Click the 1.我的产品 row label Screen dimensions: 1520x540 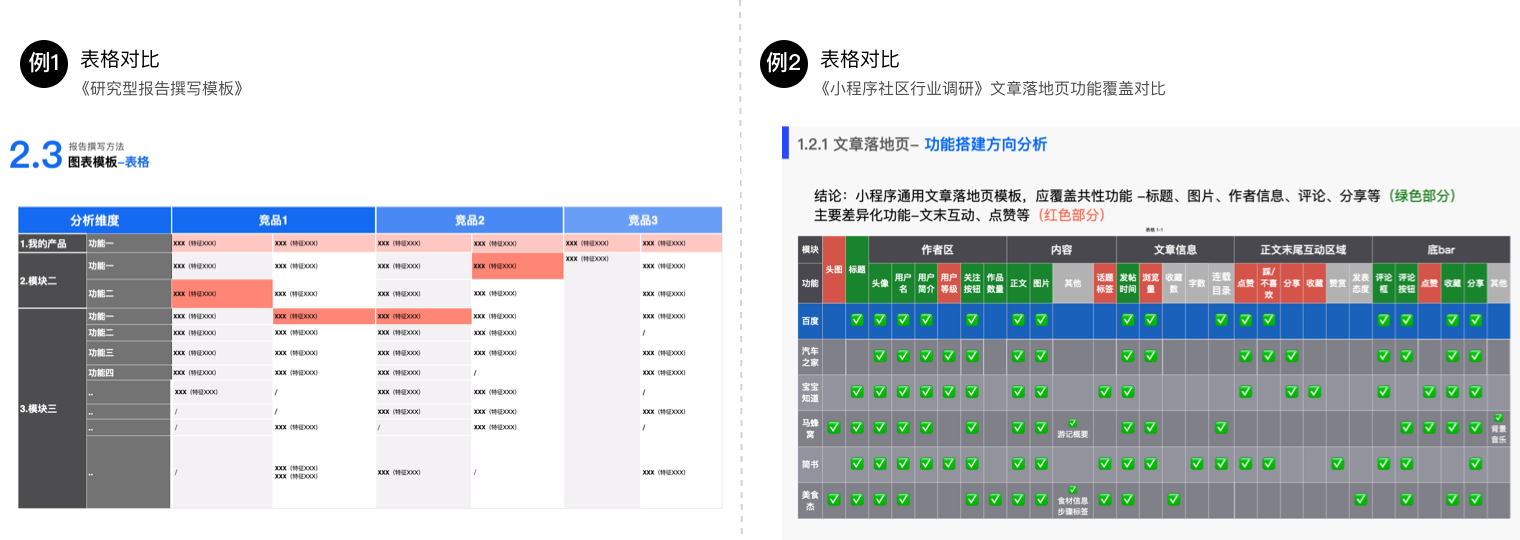[52, 243]
